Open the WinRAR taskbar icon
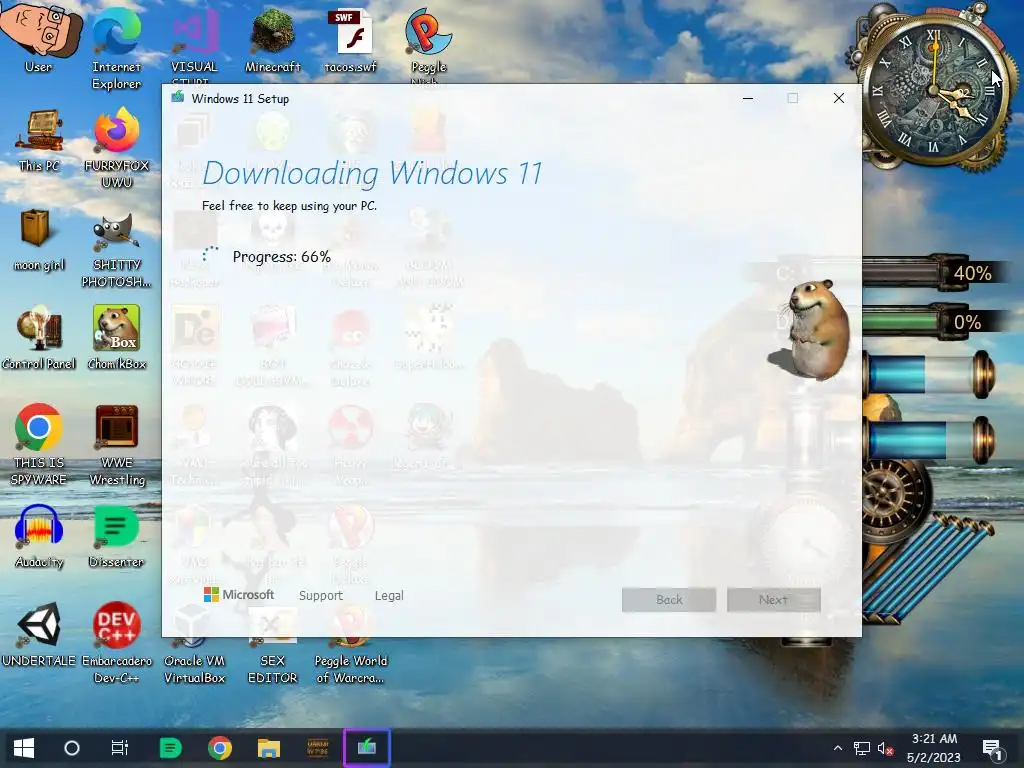The image size is (1024, 768). click(317, 748)
